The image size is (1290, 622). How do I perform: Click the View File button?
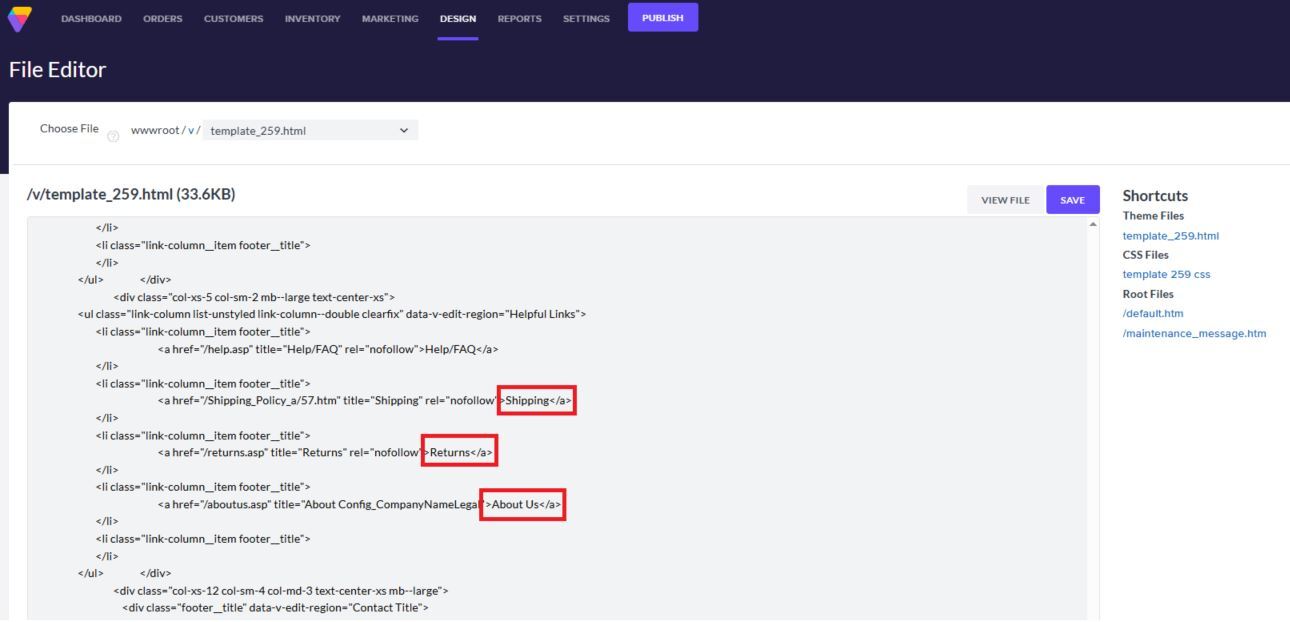[1005, 200]
